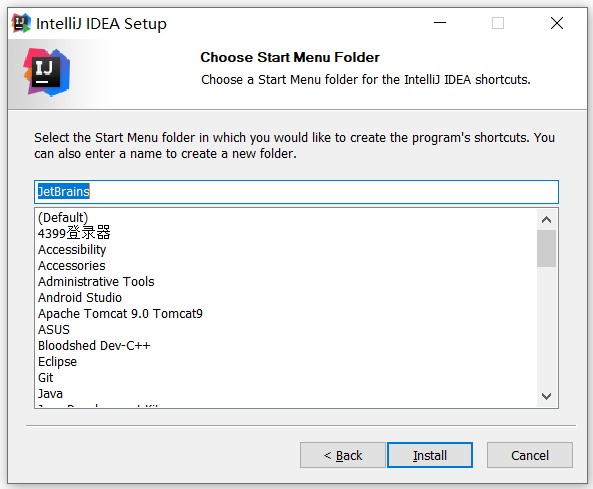Viewport: 593px width, 489px height.
Task: Close the IntelliJ IDEA Setup window
Action: point(557,23)
